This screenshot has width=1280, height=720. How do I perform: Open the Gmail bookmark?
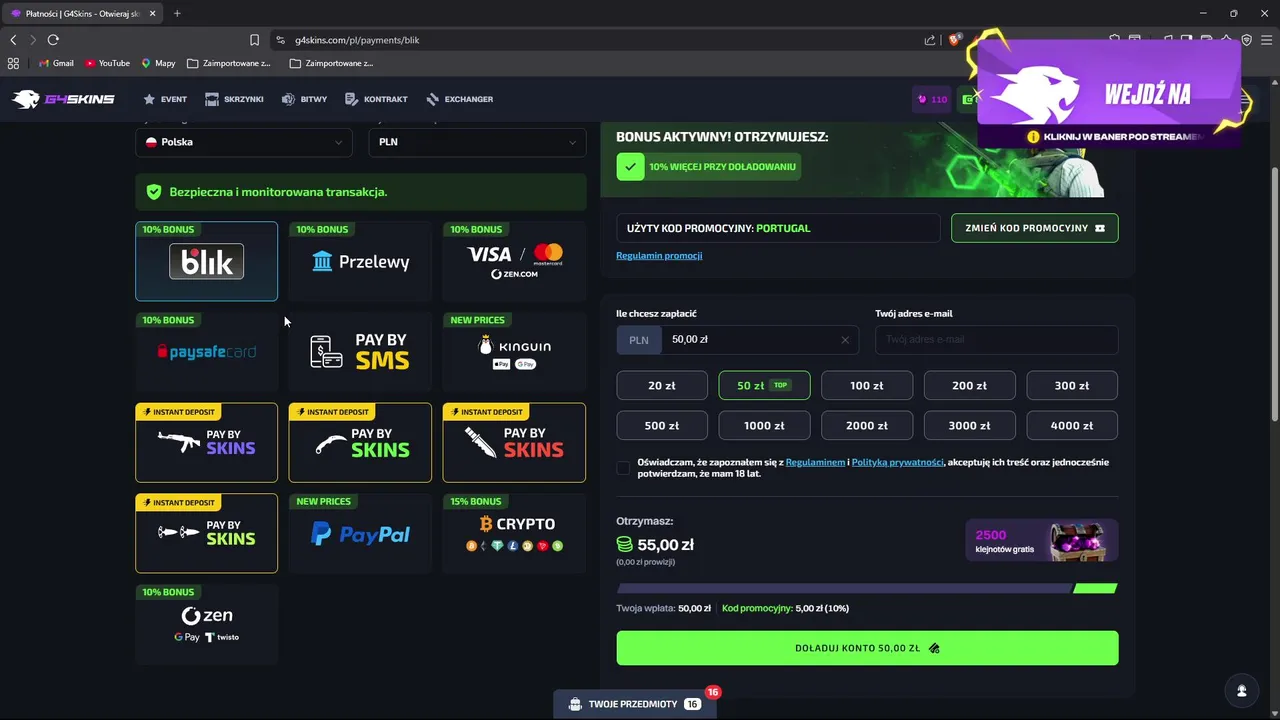tap(56, 63)
